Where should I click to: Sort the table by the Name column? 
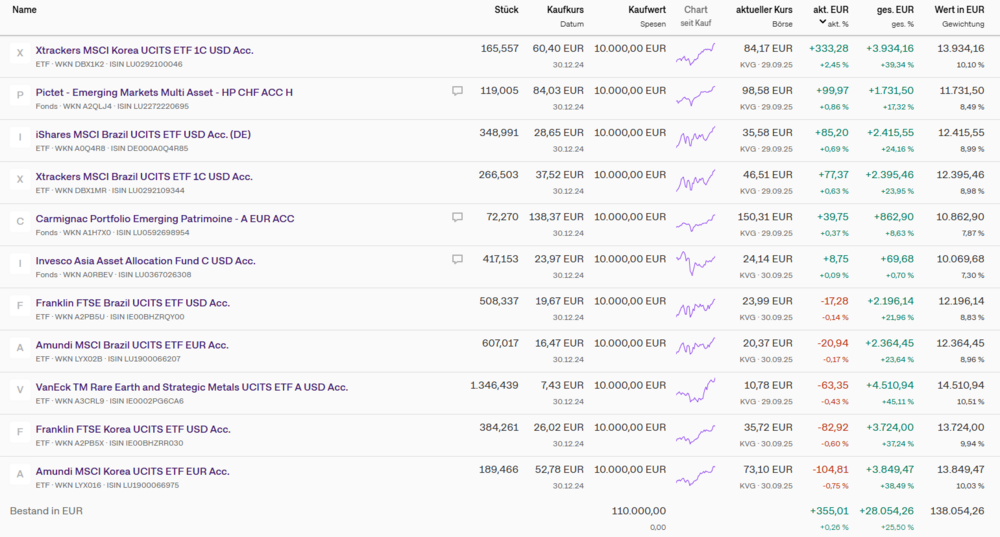[24, 9]
